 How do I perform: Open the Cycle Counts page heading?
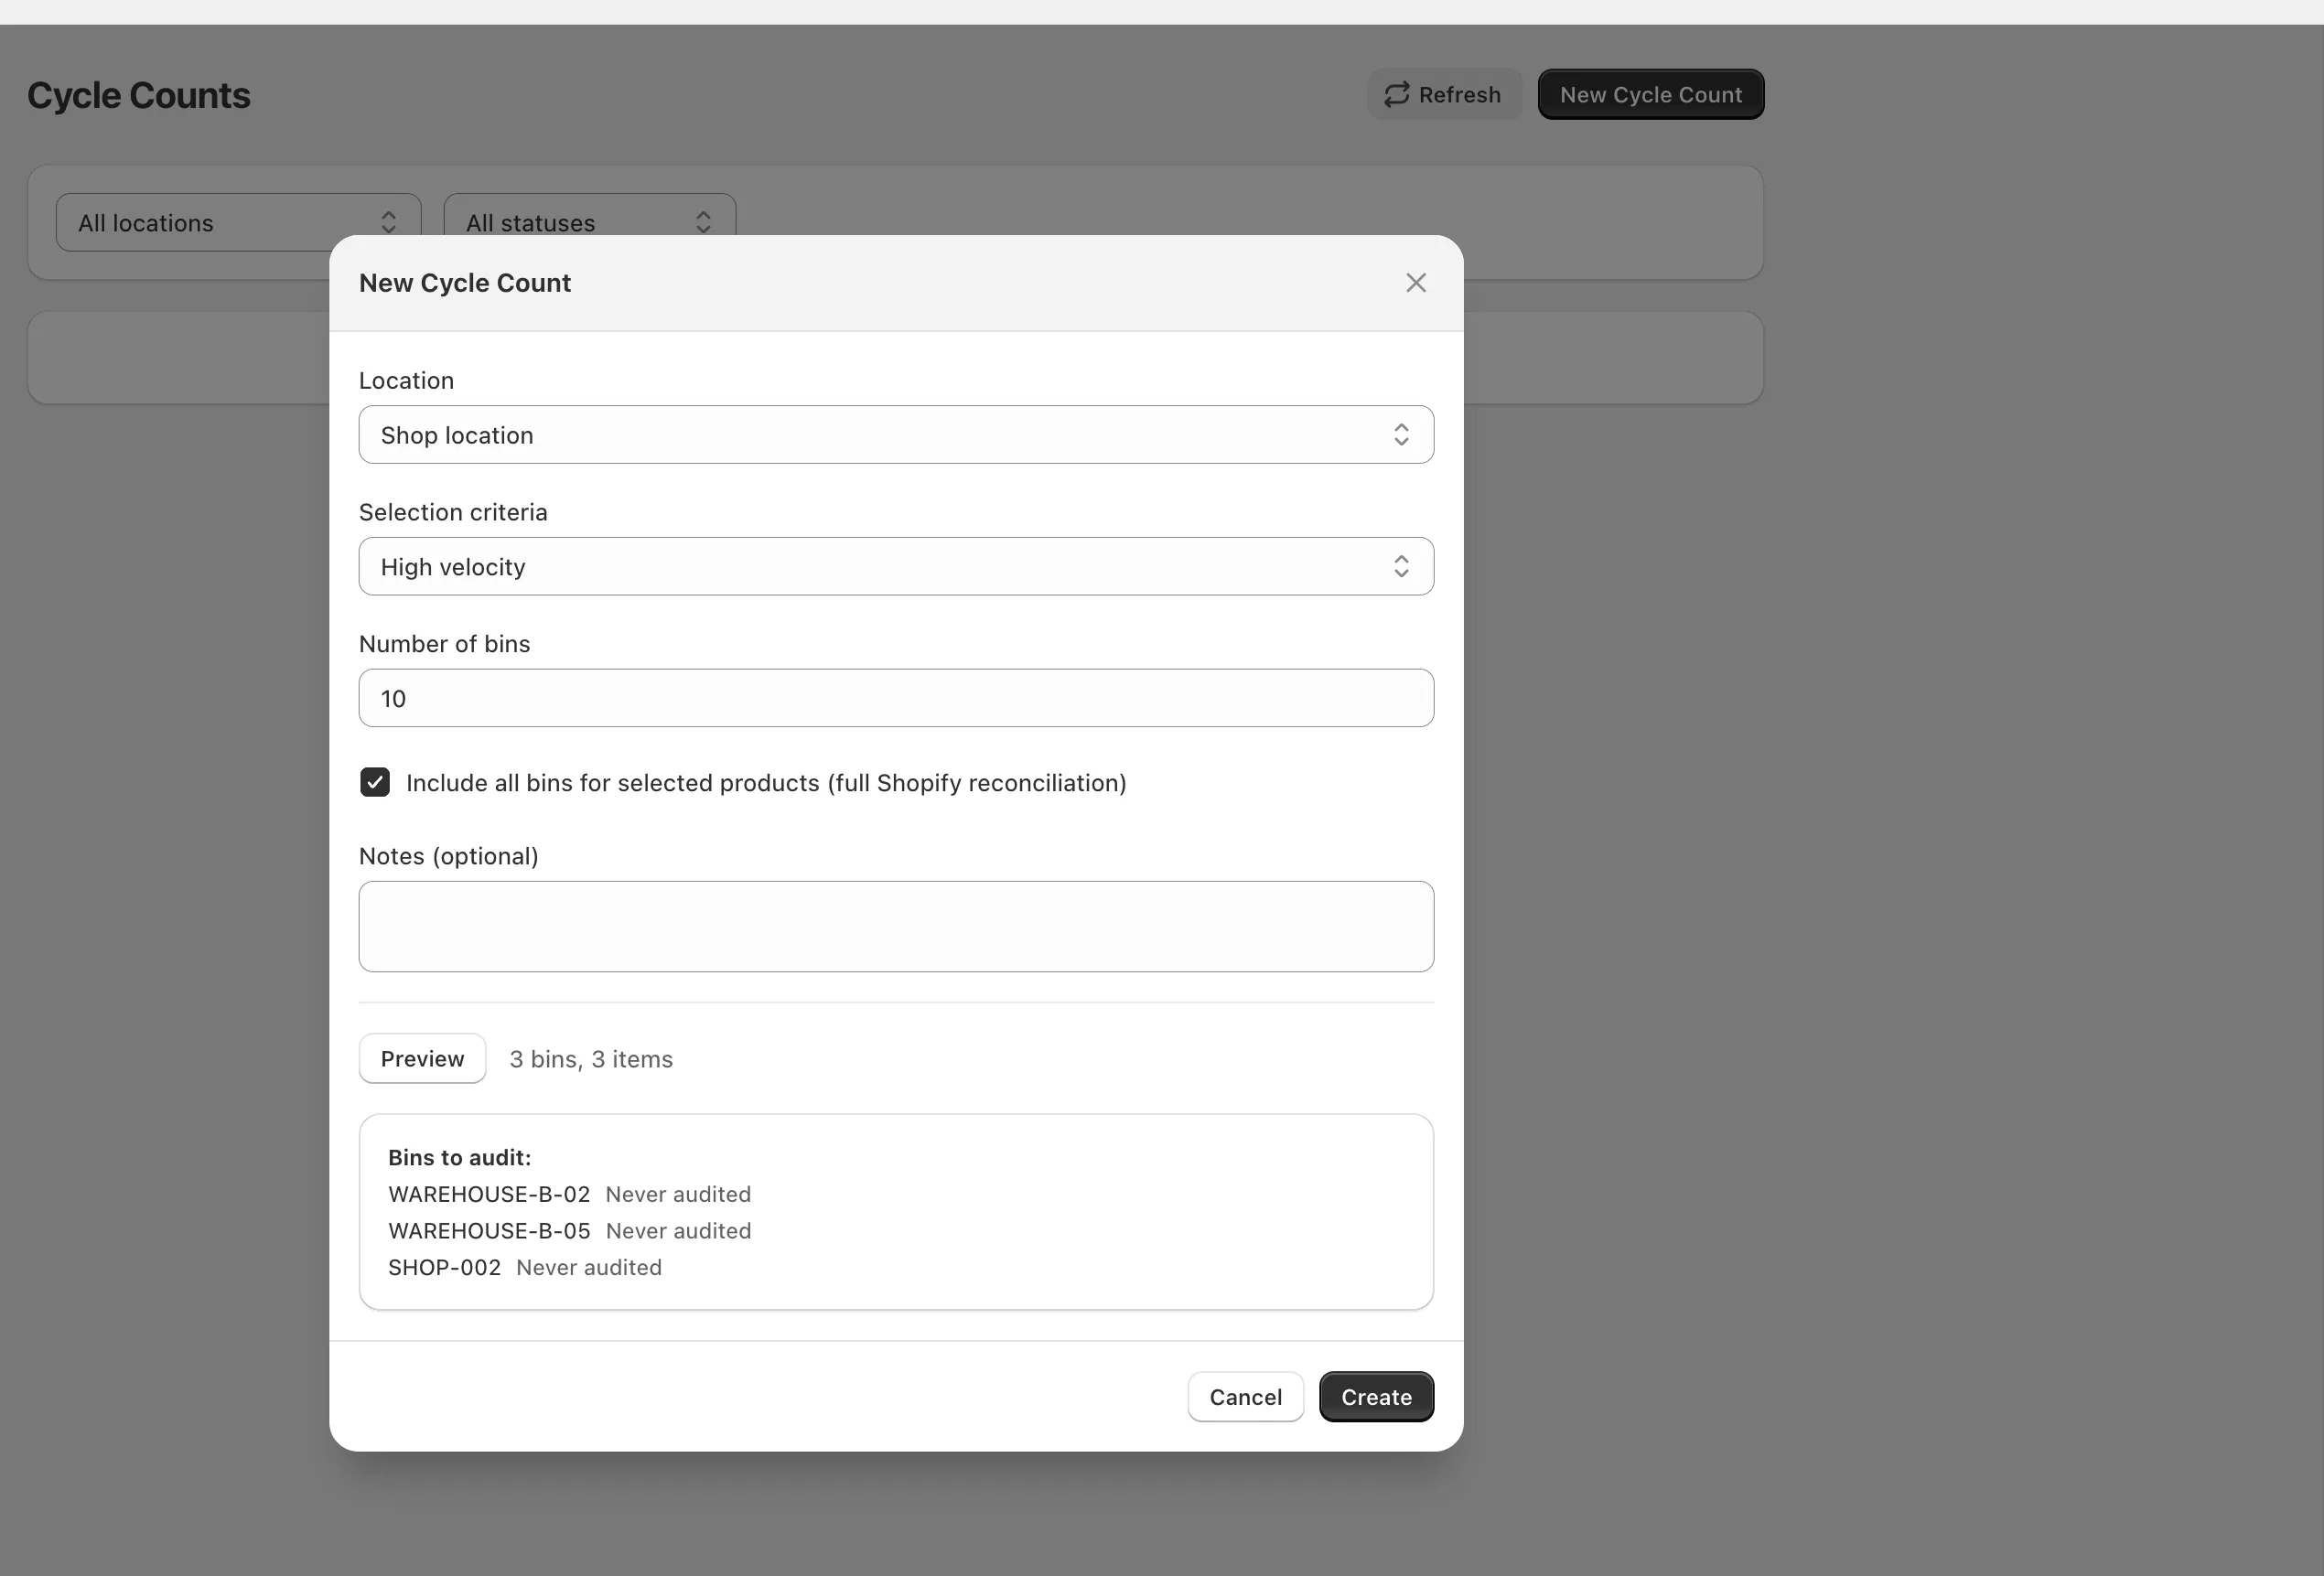point(138,94)
